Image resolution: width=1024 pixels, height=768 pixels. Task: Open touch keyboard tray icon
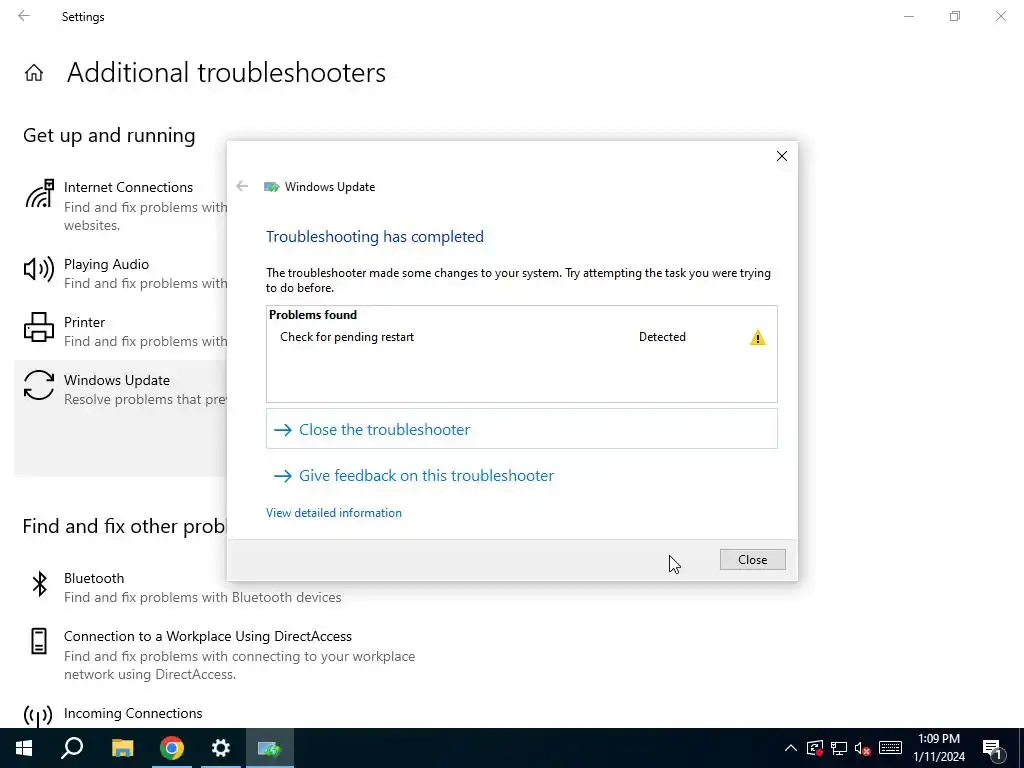pyautogui.click(x=890, y=748)
